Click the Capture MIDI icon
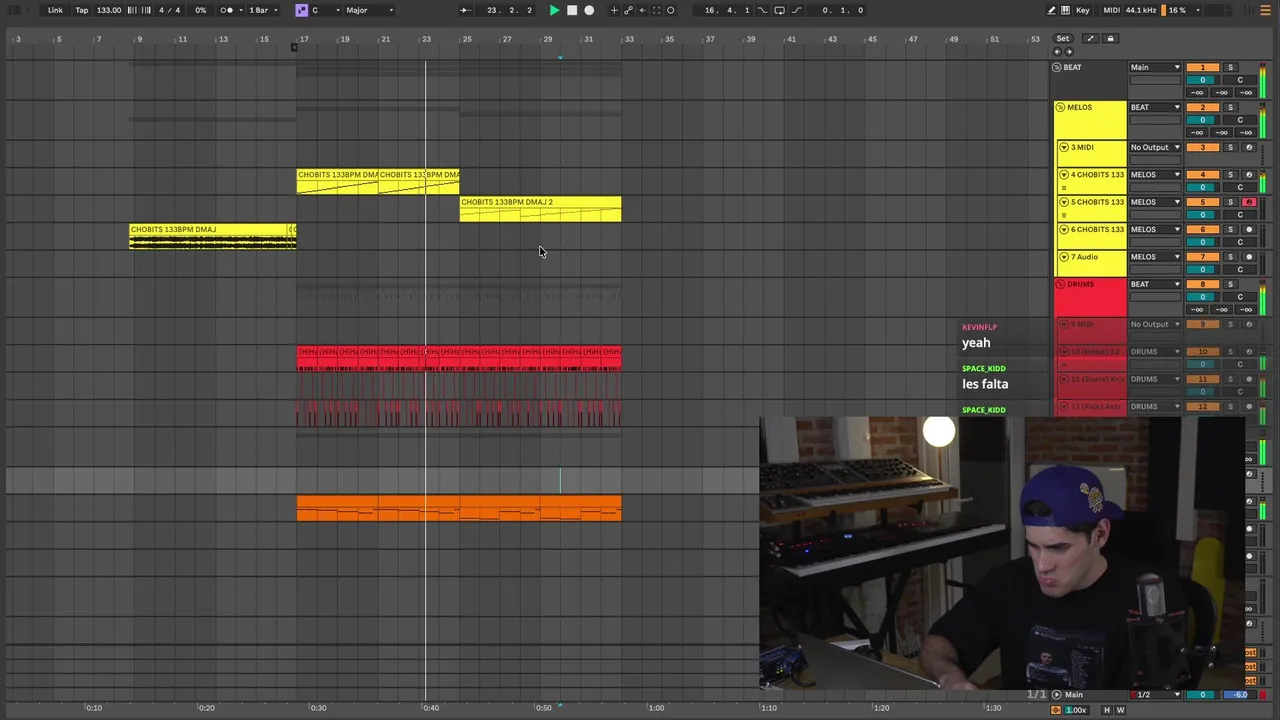Screen dimensions: 1280x720 pyautogui.click(x=656, y=10)
